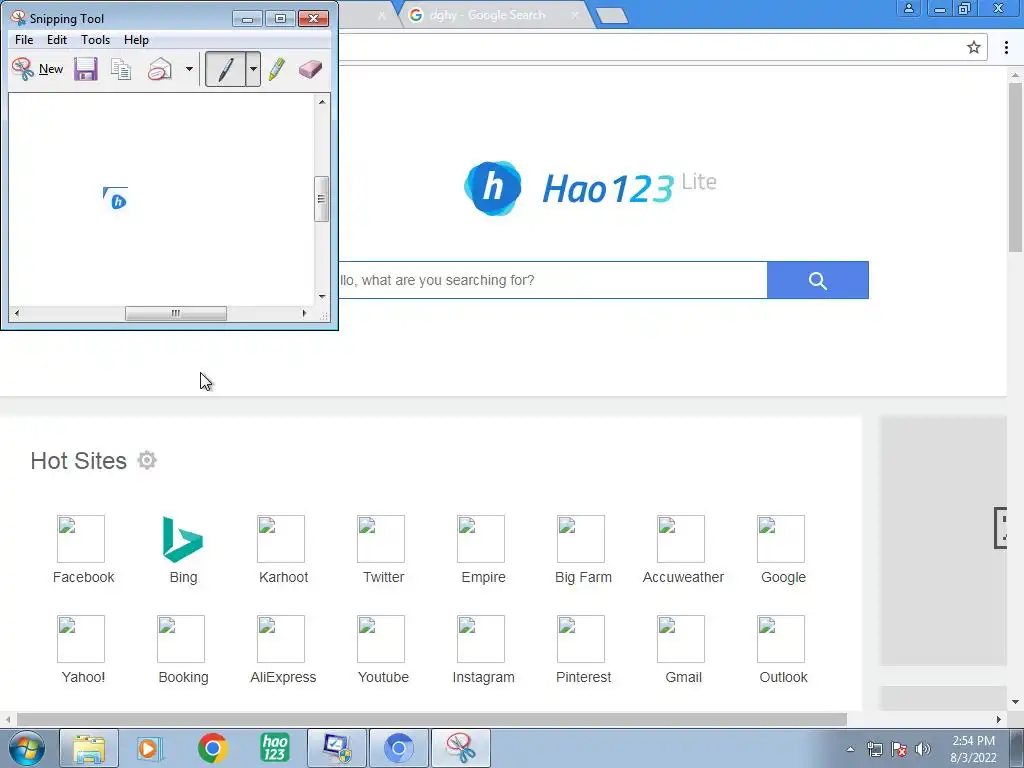
Task: Open Windows Media Player from taskbar
Action: pos(150,748)
